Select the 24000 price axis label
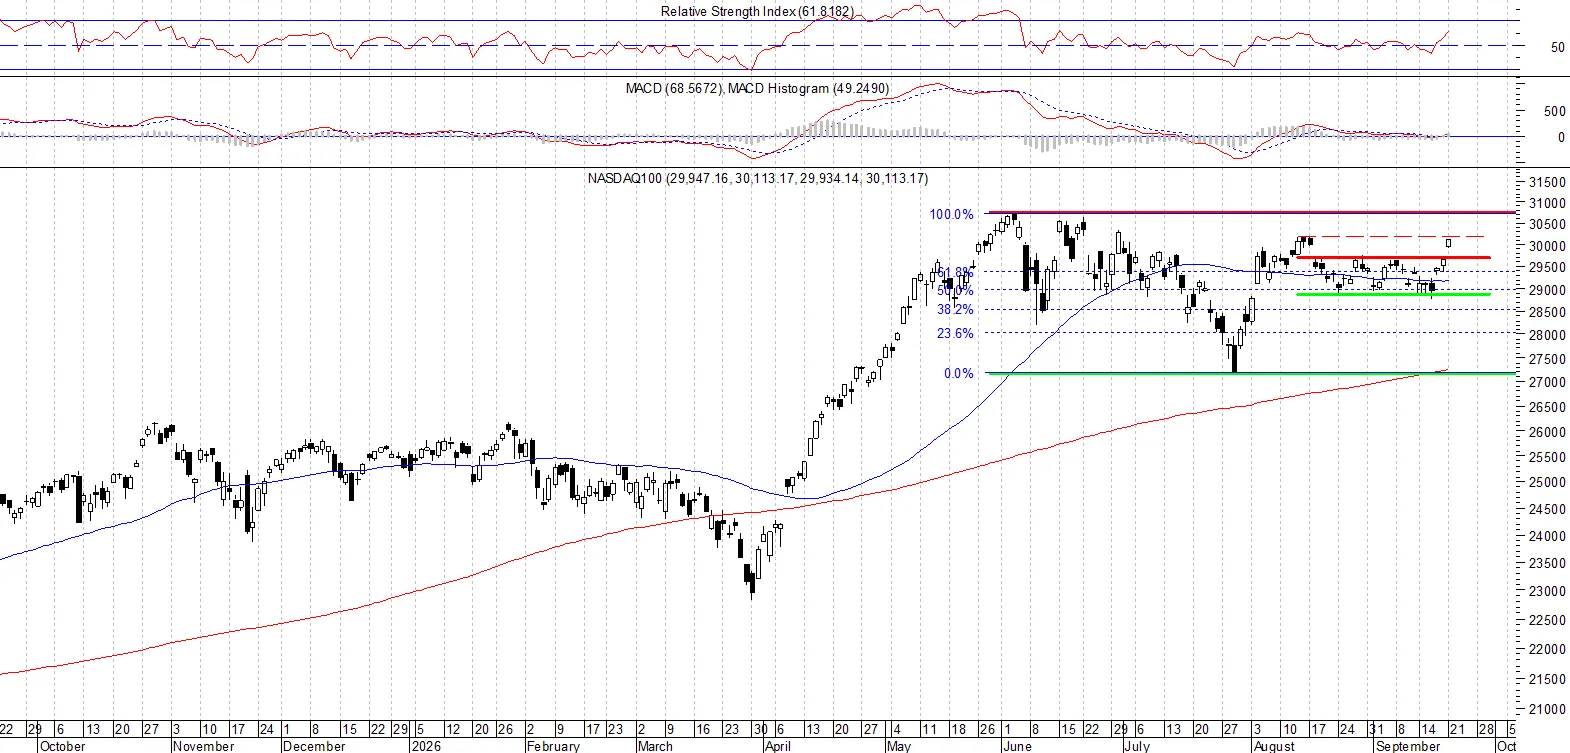The image size is (1570, 753). pyautogui.click(x=1547, y=537)
